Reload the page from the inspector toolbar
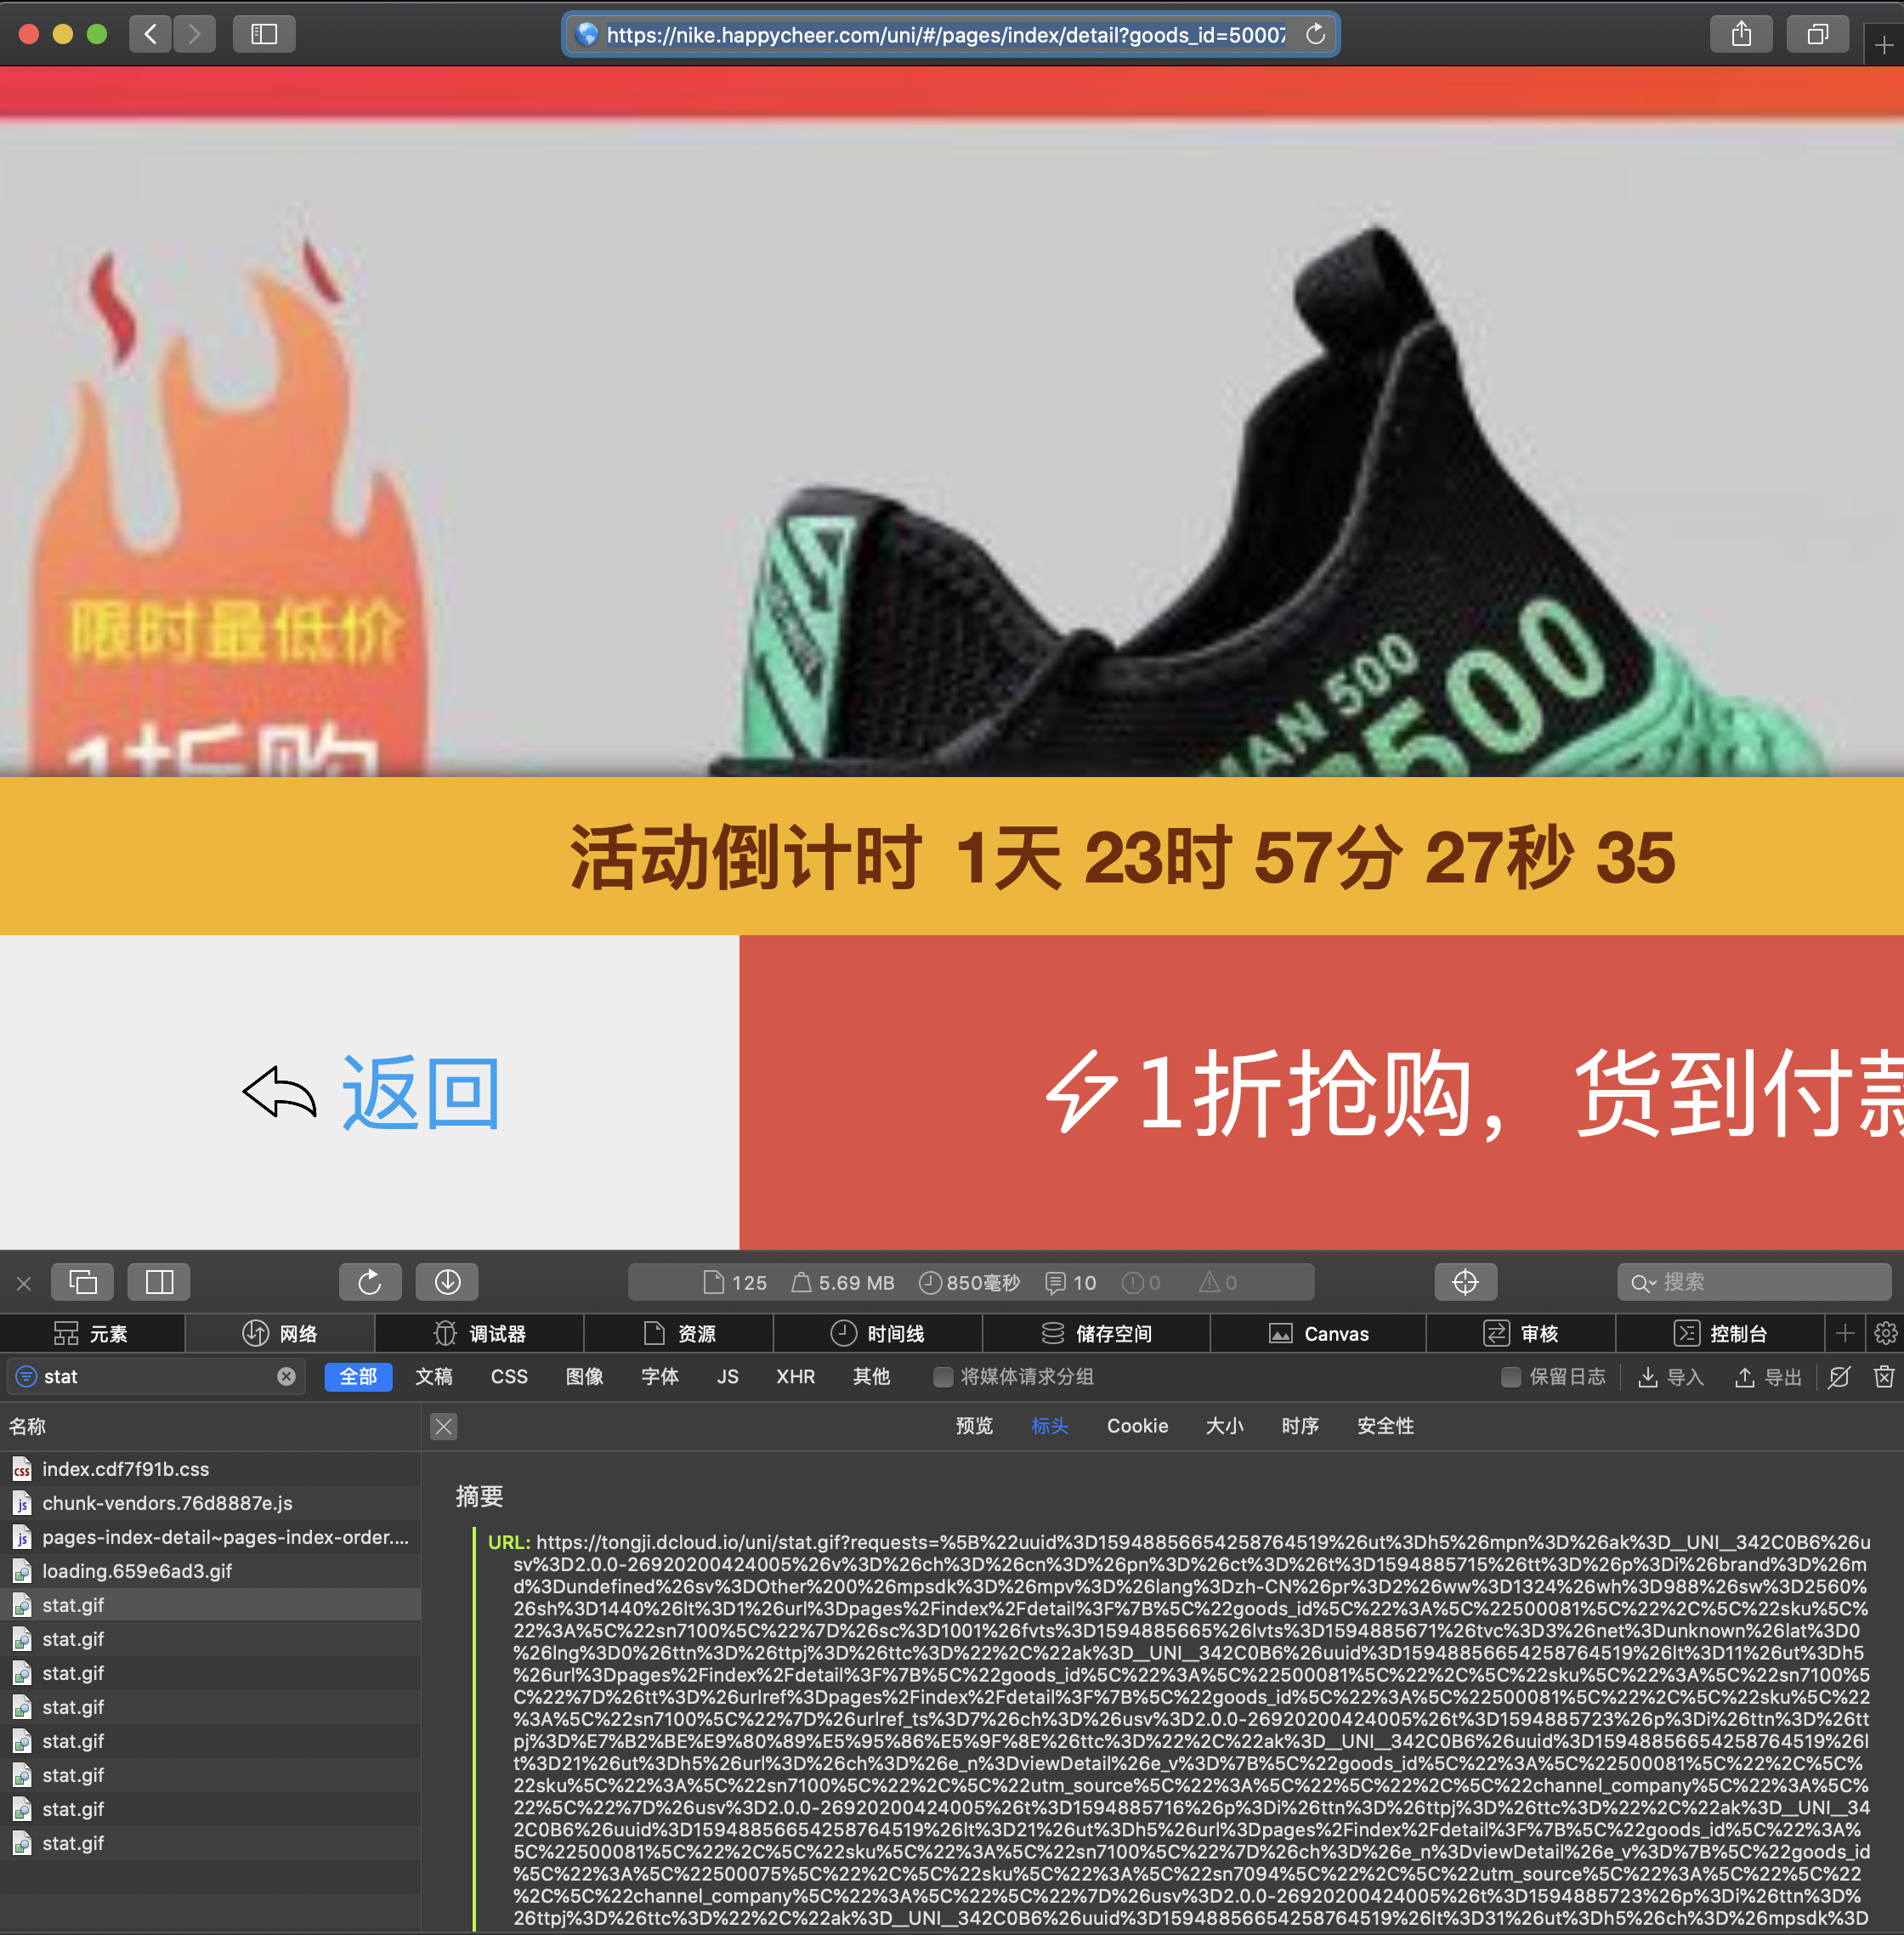The image size is (1904, 1935). click(x=370, y=1282)
